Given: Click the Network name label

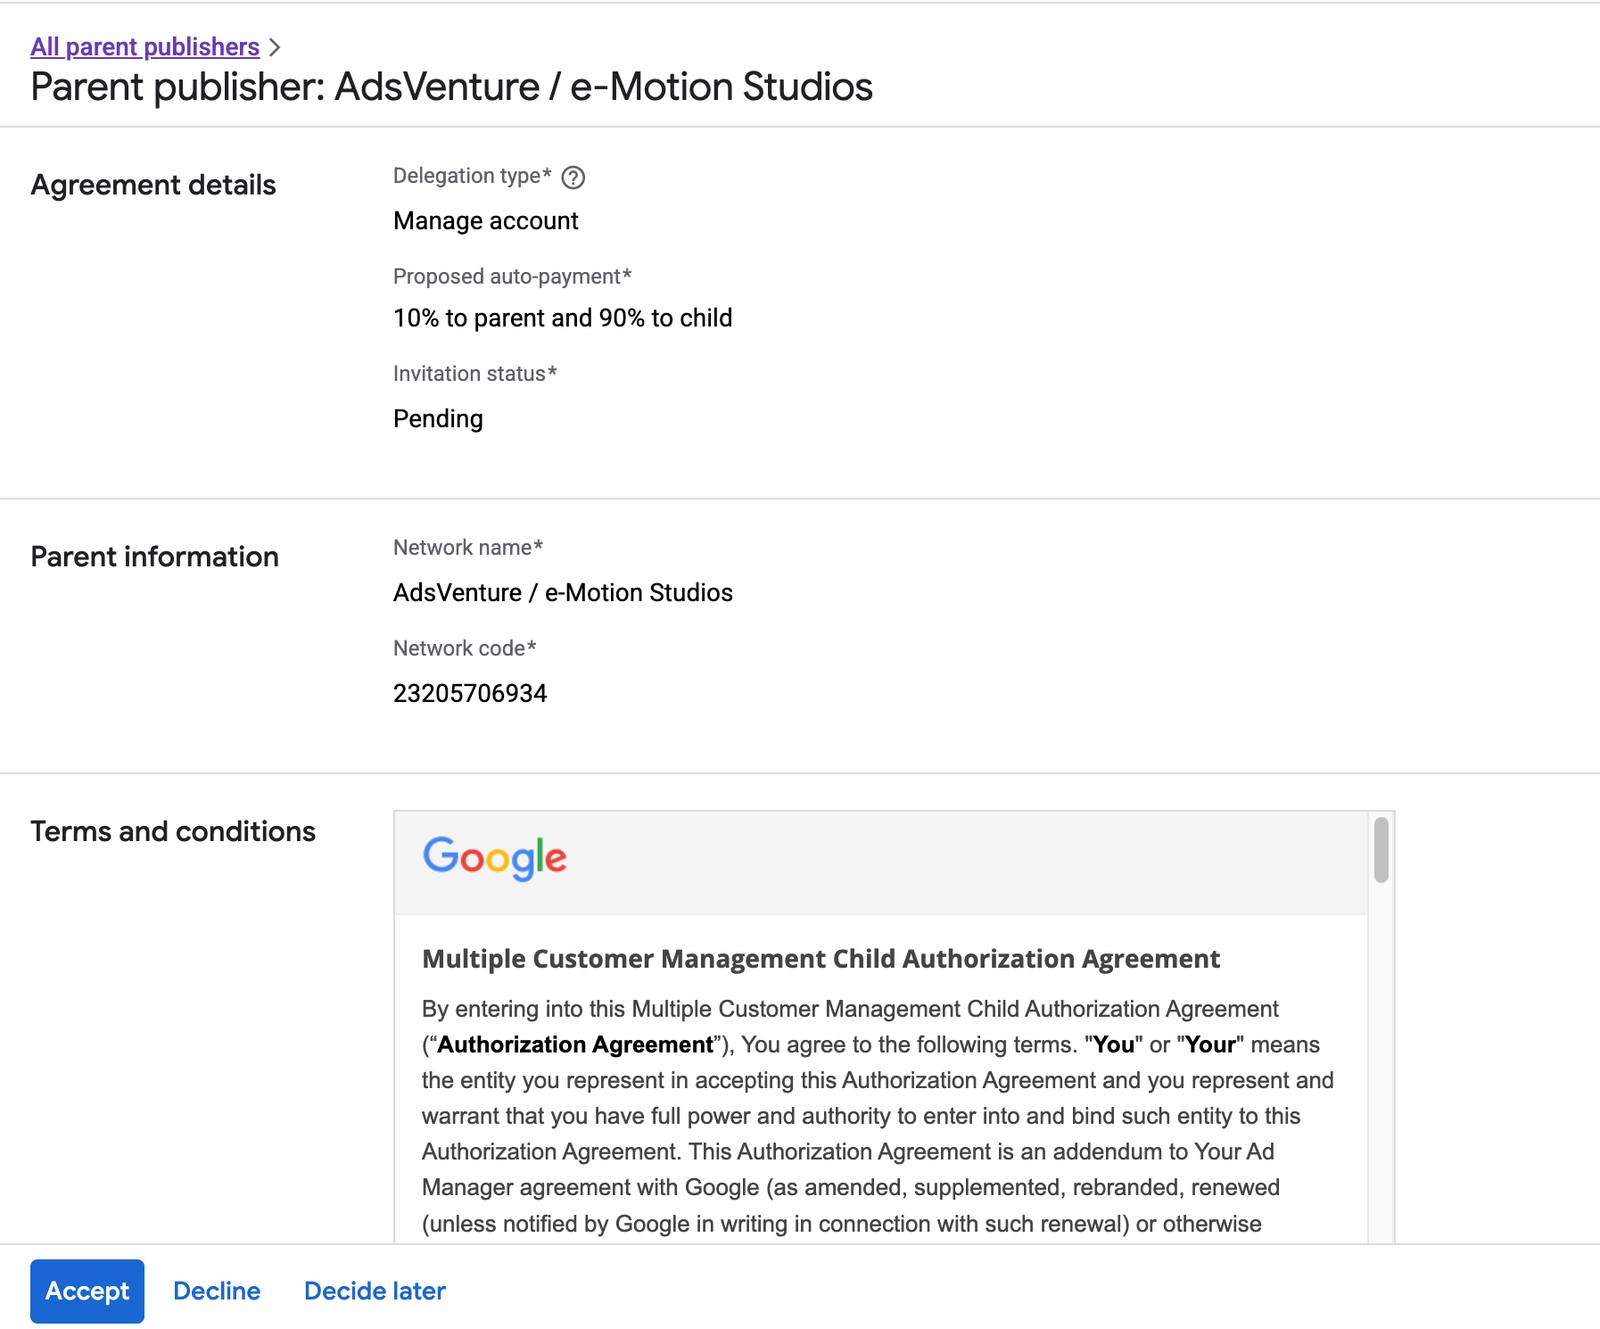Looking at the screenshot, I should [x=468, y=548].
